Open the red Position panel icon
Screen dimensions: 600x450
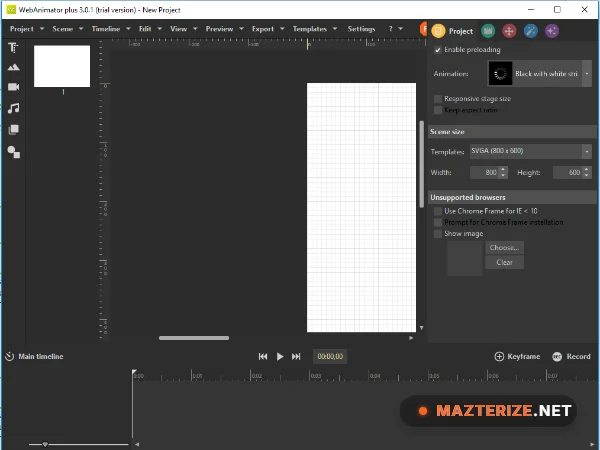(509, 31)
